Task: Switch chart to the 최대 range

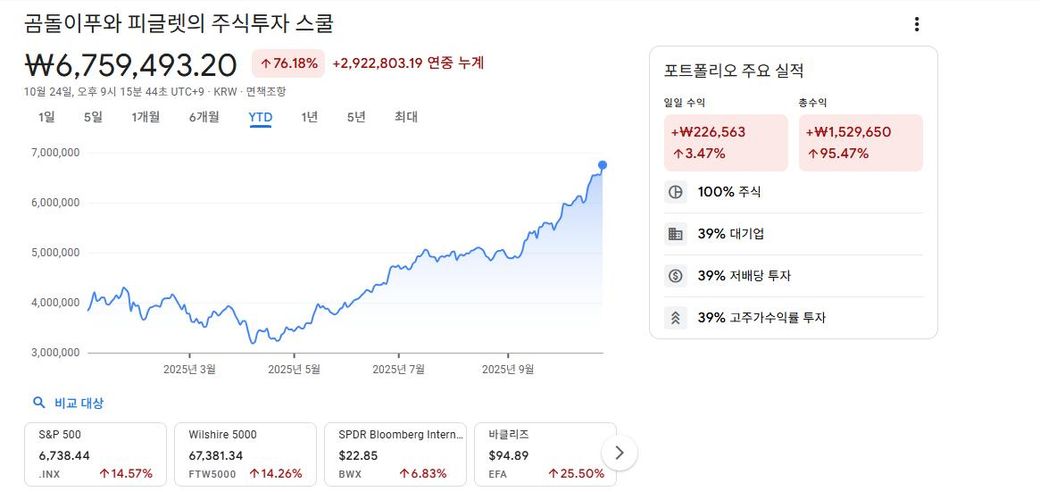Action: pyautogui.click(x=406, y=117)
